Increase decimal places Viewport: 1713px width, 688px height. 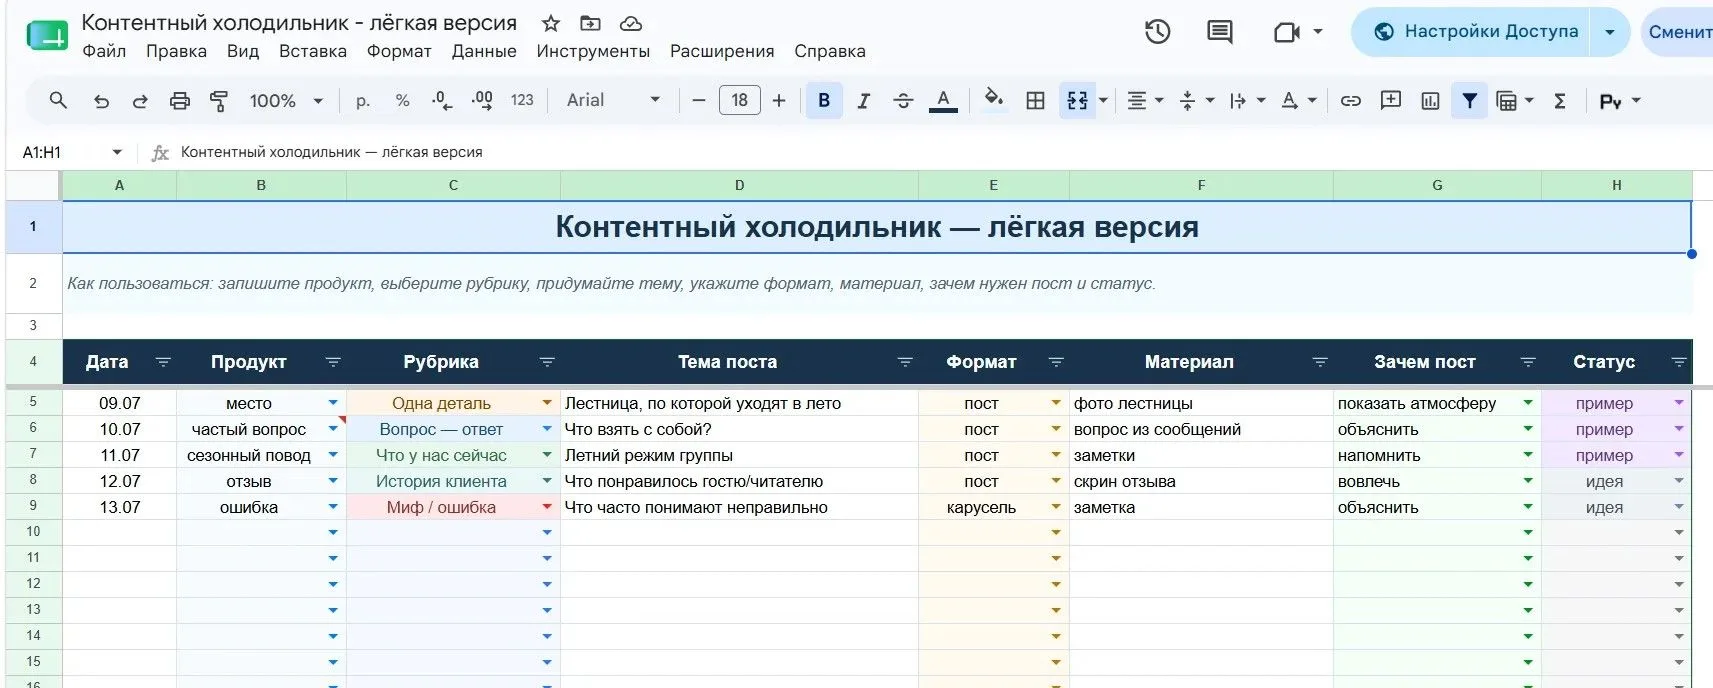tap(482, 100)
